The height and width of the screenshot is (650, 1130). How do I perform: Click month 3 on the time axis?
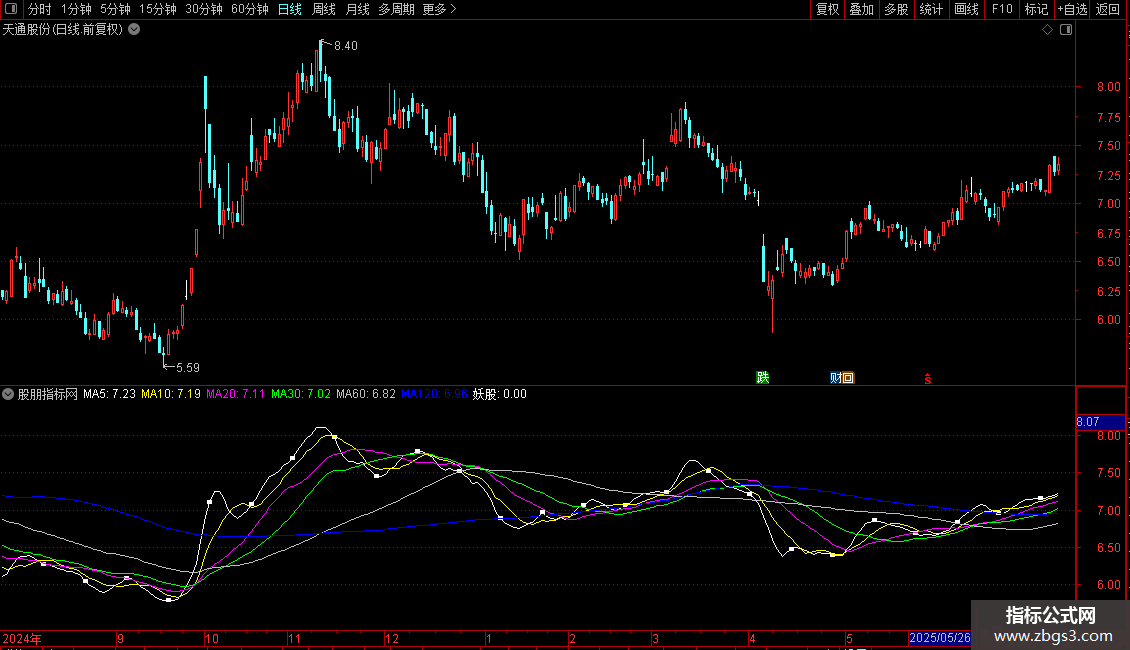(655, 638)
